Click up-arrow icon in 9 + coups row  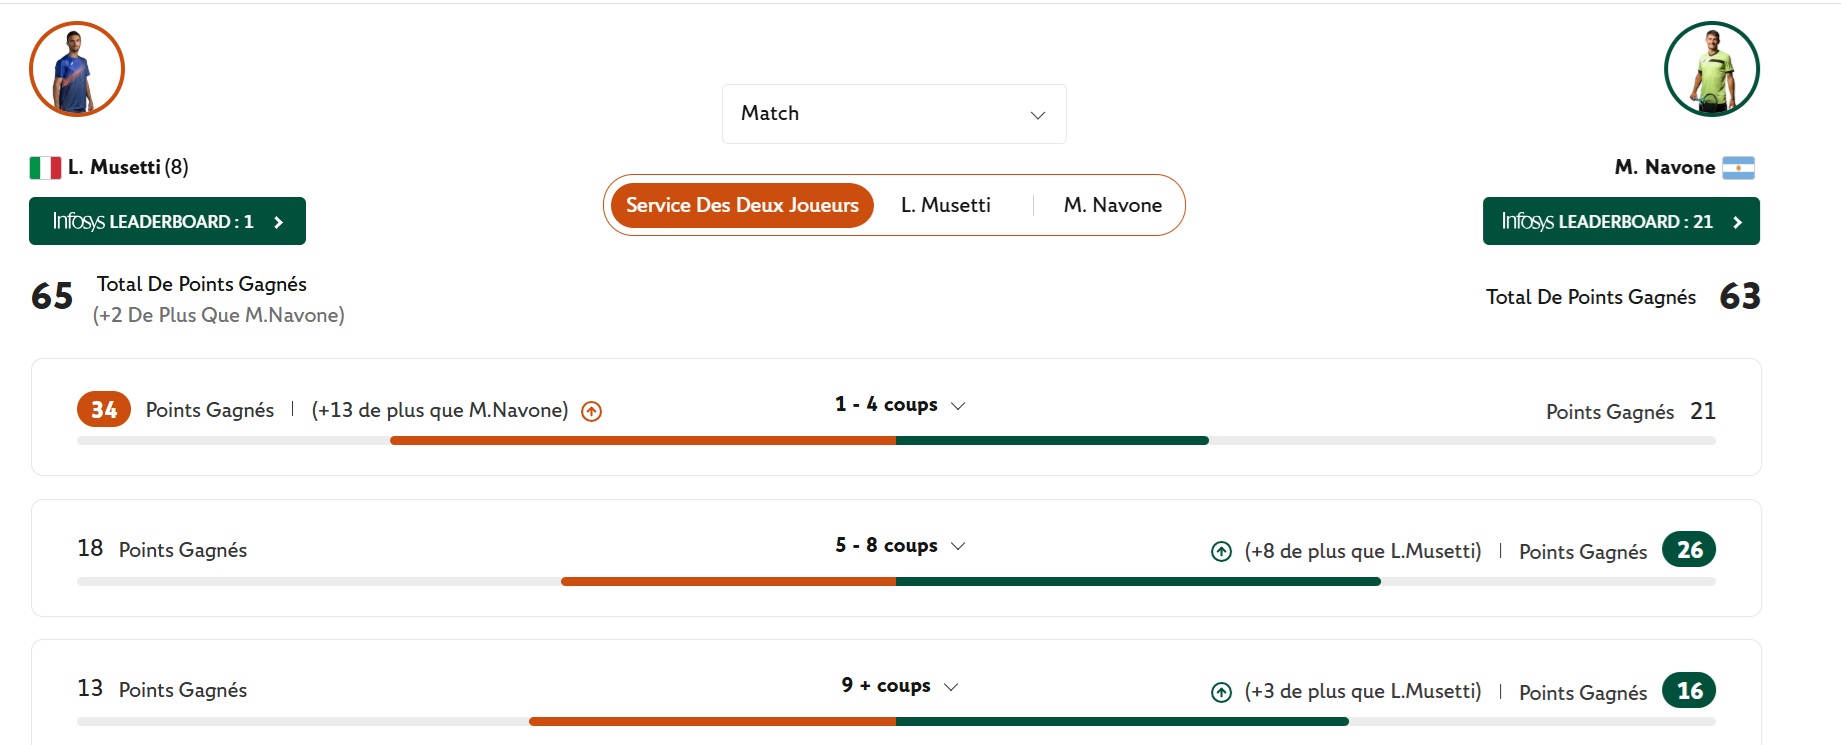pyautogui.click(x=1221, y=692)
